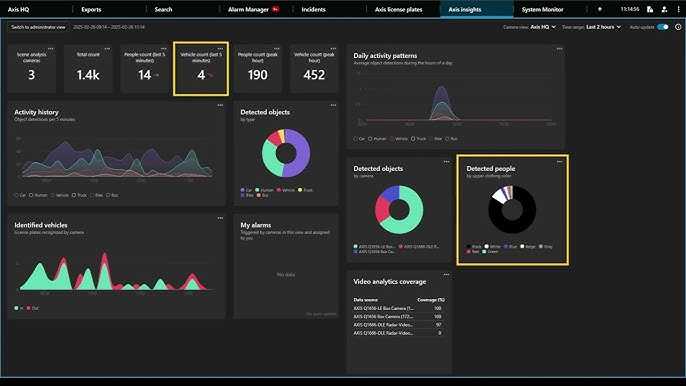
Task: Open the Detected people card options menu
Action: (559, 161)
